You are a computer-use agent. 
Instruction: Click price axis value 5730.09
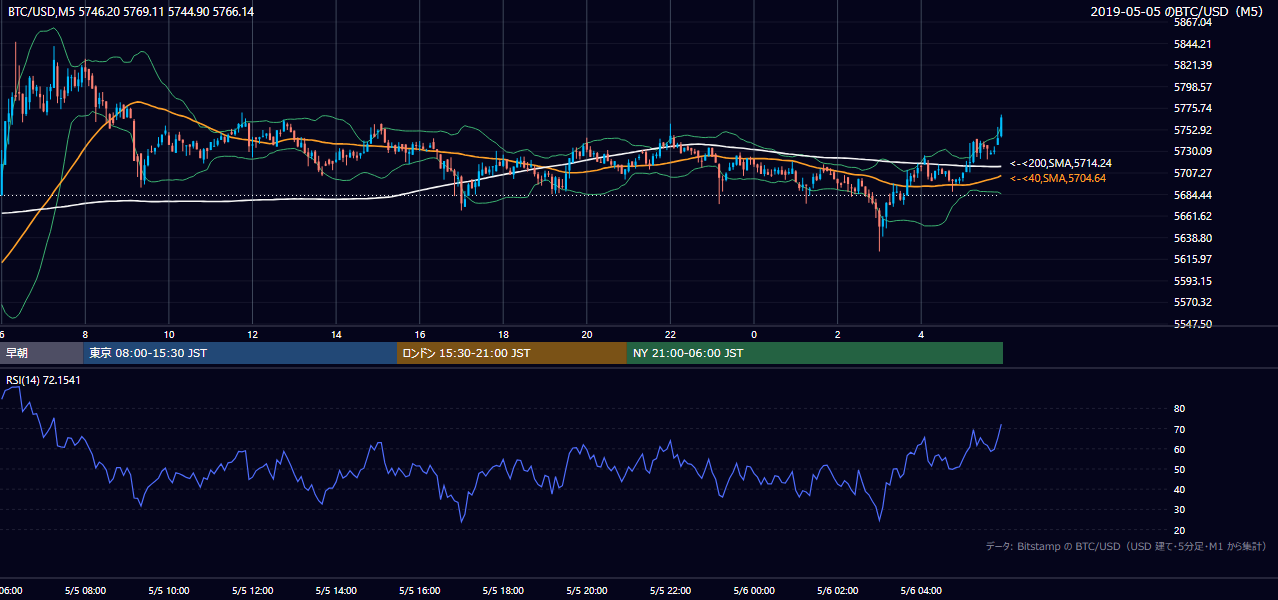pyautogui.click(x=1192, y=151)
